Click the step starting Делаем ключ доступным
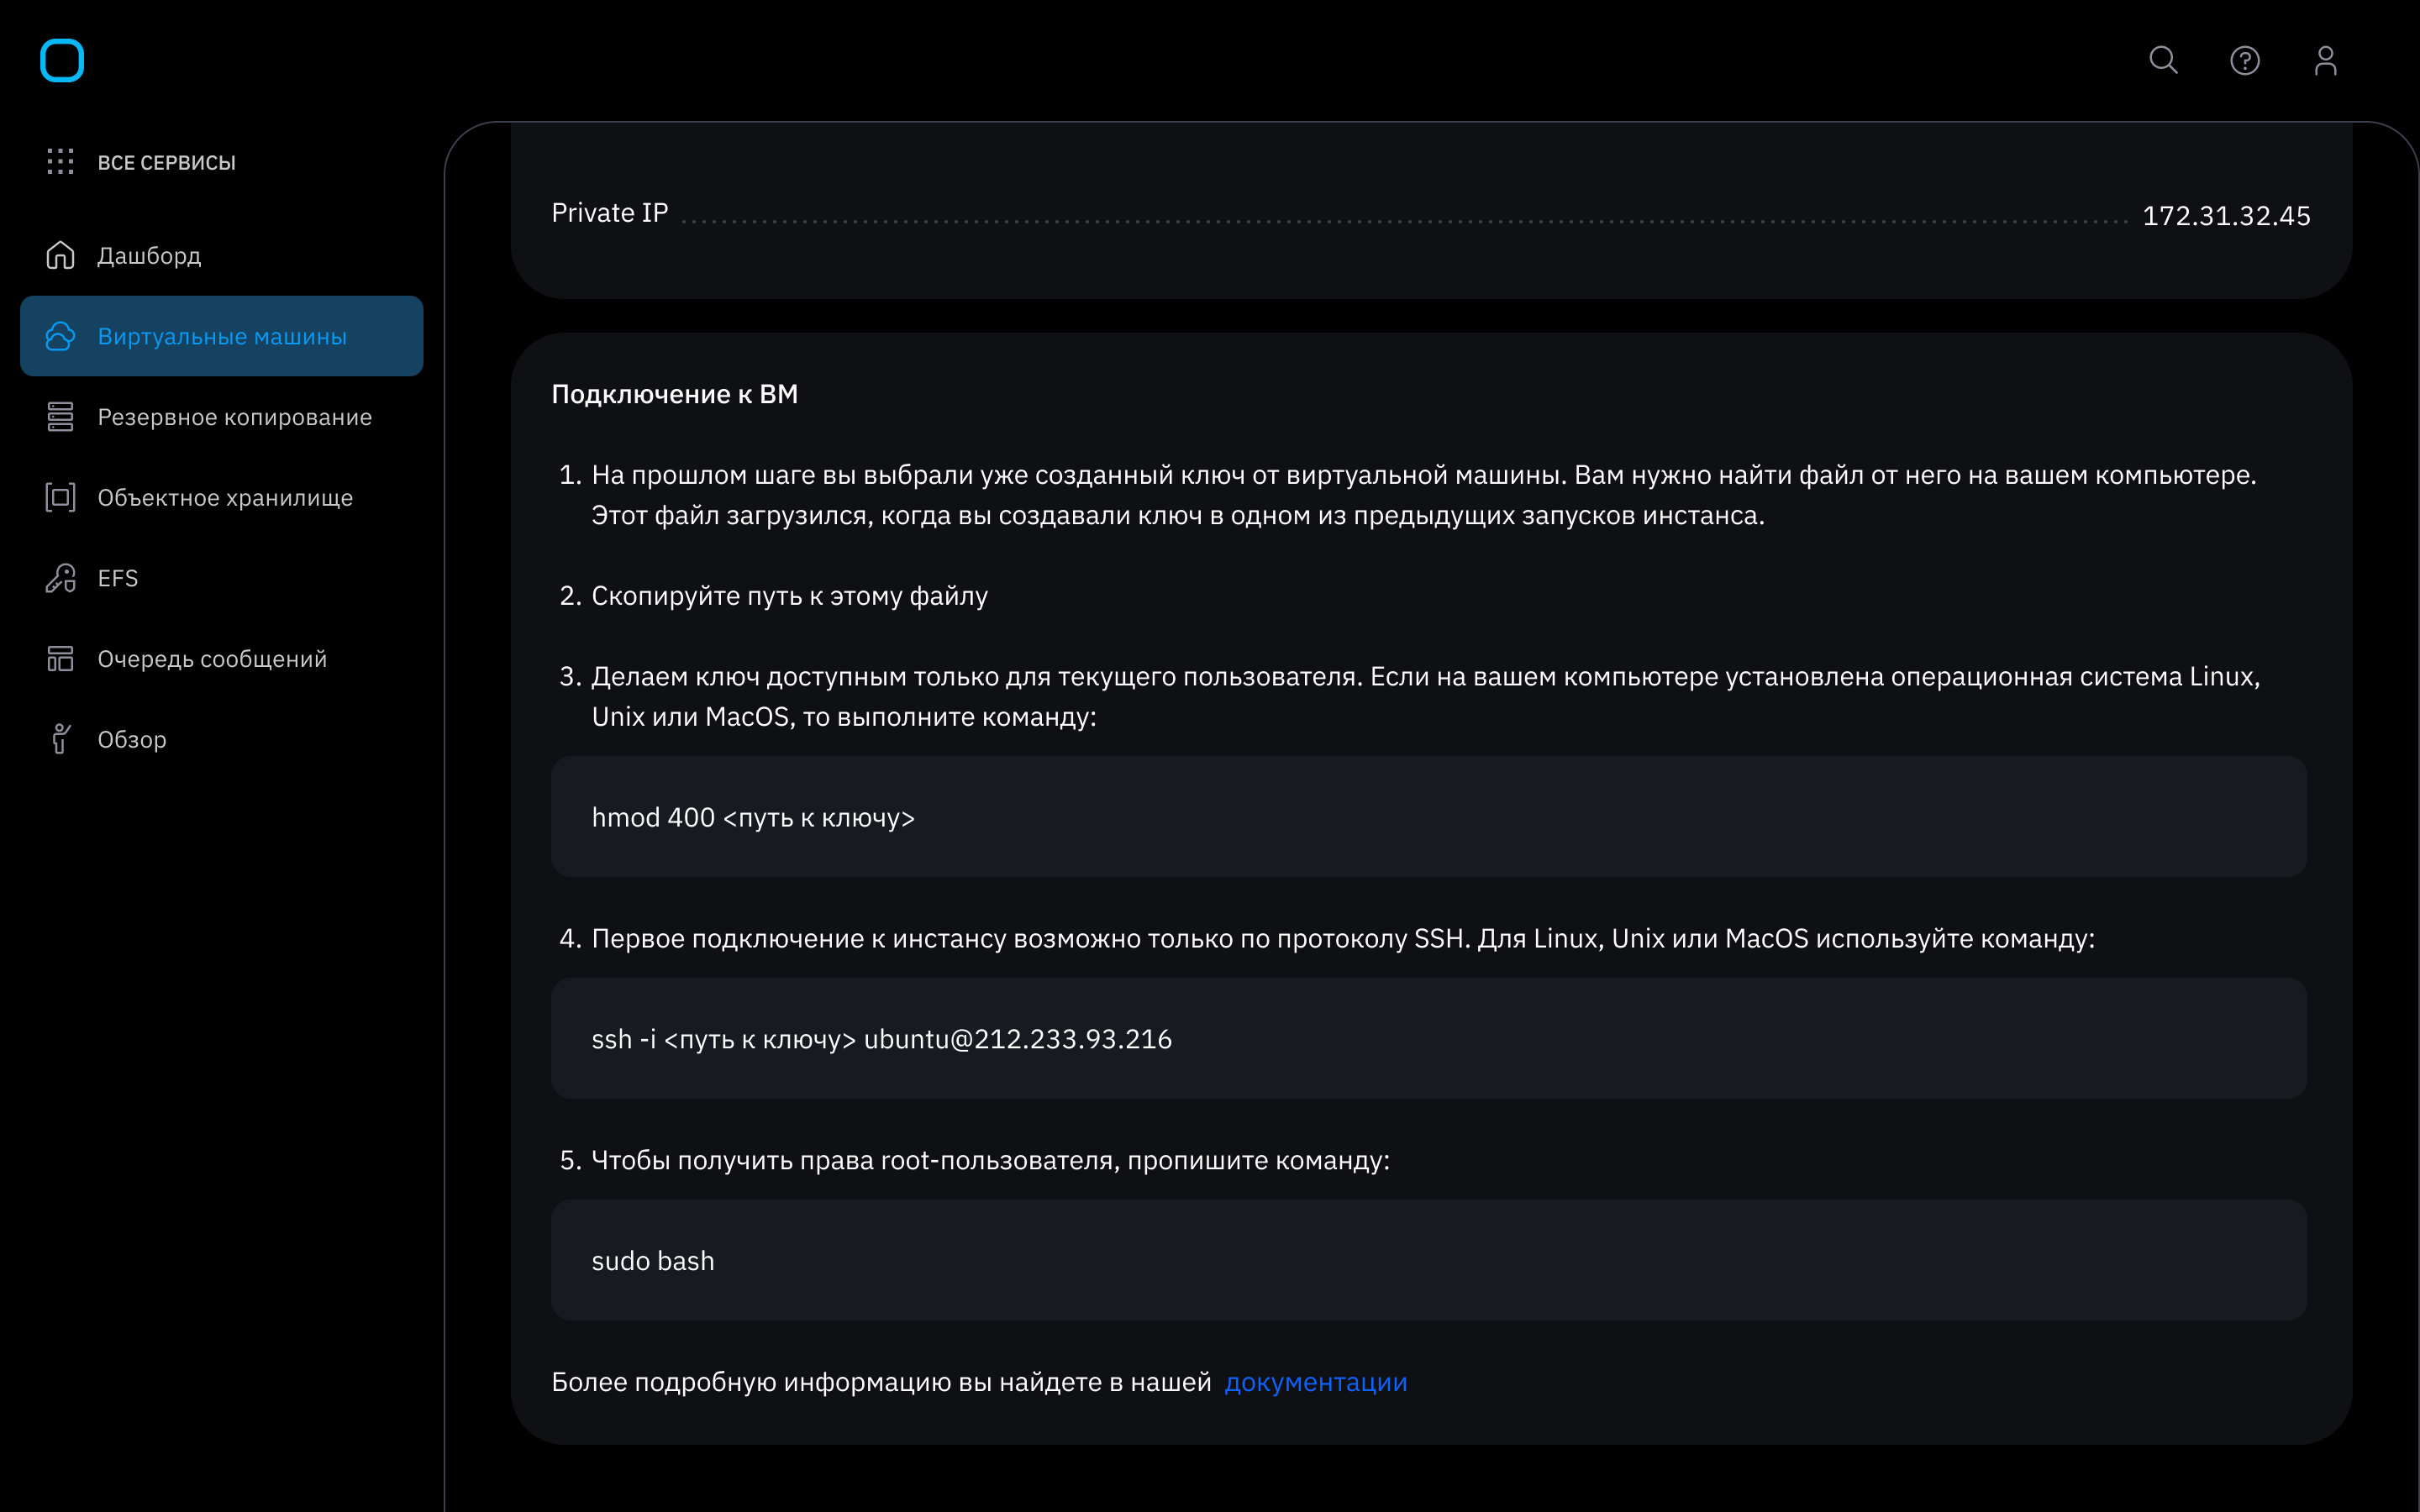 1426,696
